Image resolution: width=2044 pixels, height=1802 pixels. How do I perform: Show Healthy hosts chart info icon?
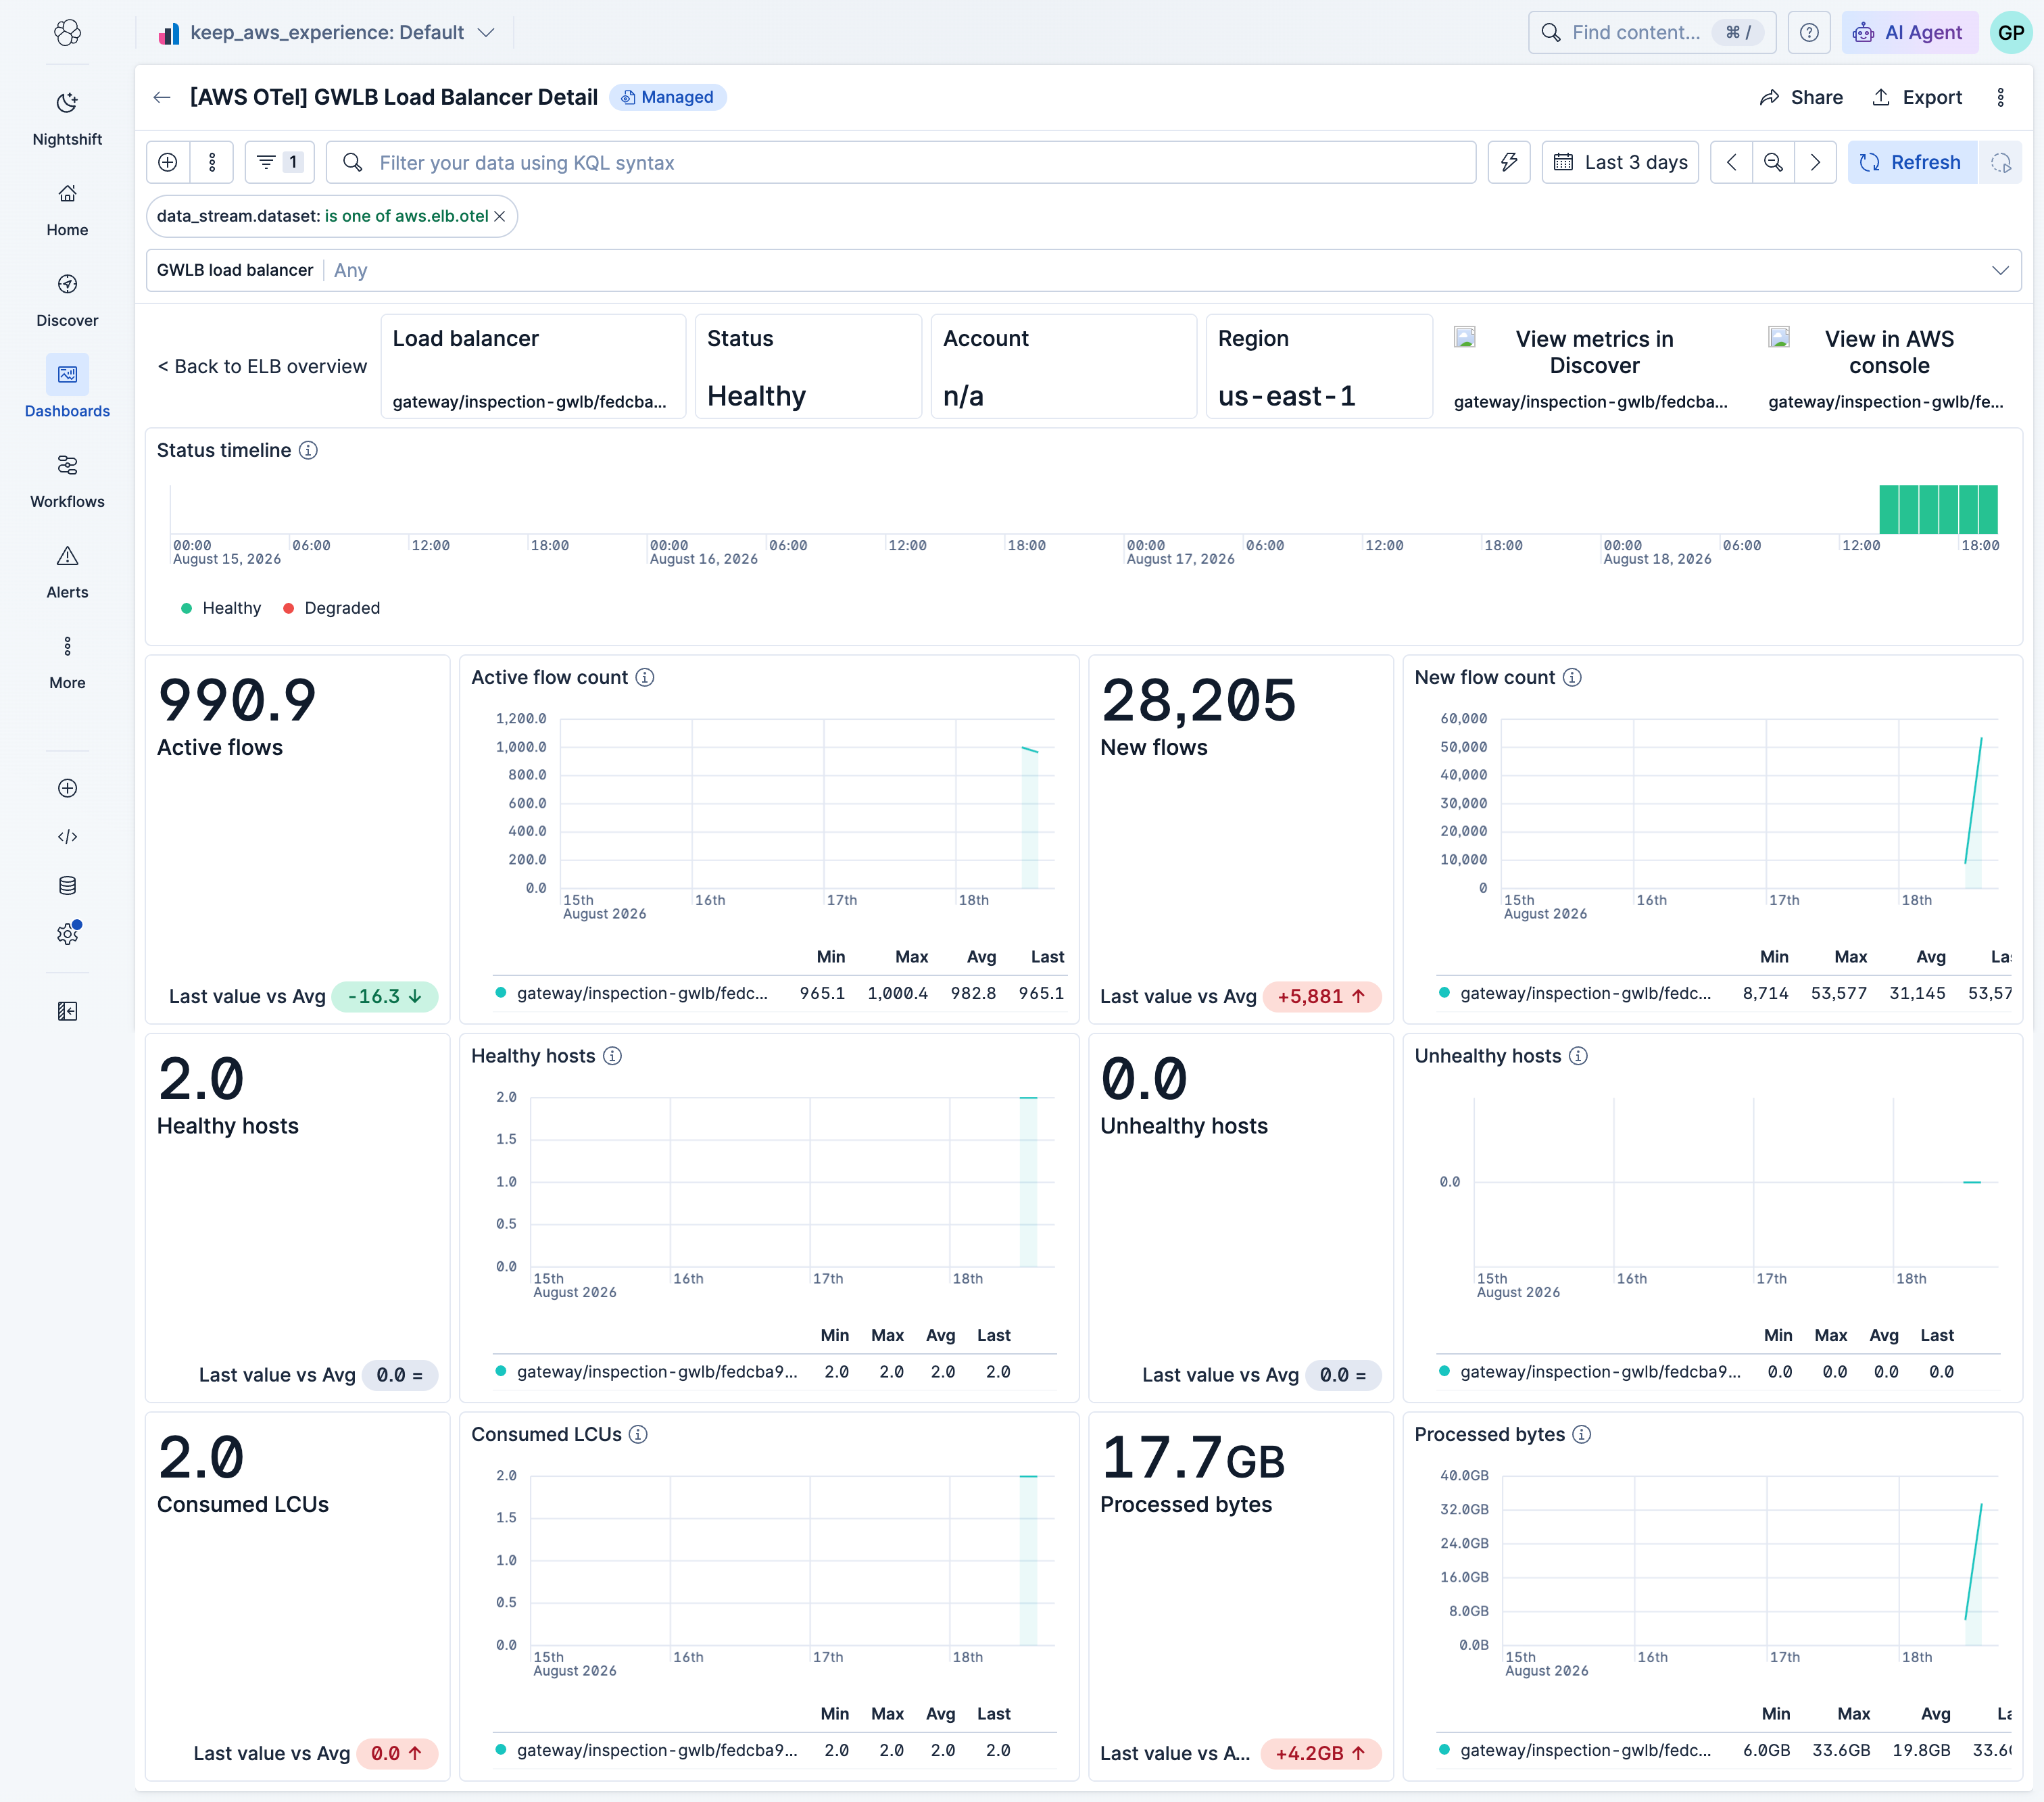click(612, 1056)
